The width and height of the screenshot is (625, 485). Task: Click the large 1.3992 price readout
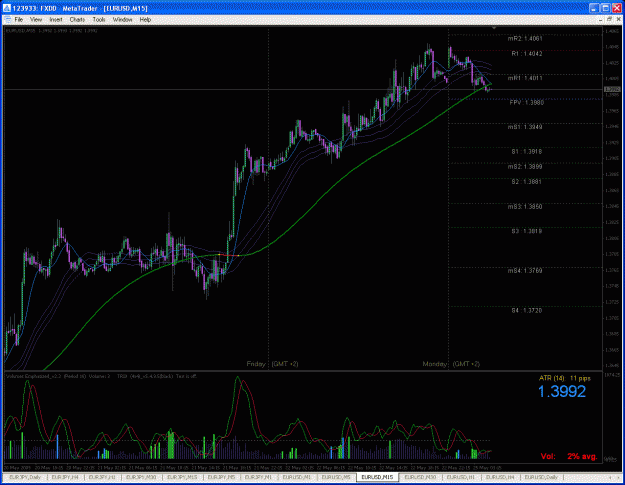(x=562, y=392)
